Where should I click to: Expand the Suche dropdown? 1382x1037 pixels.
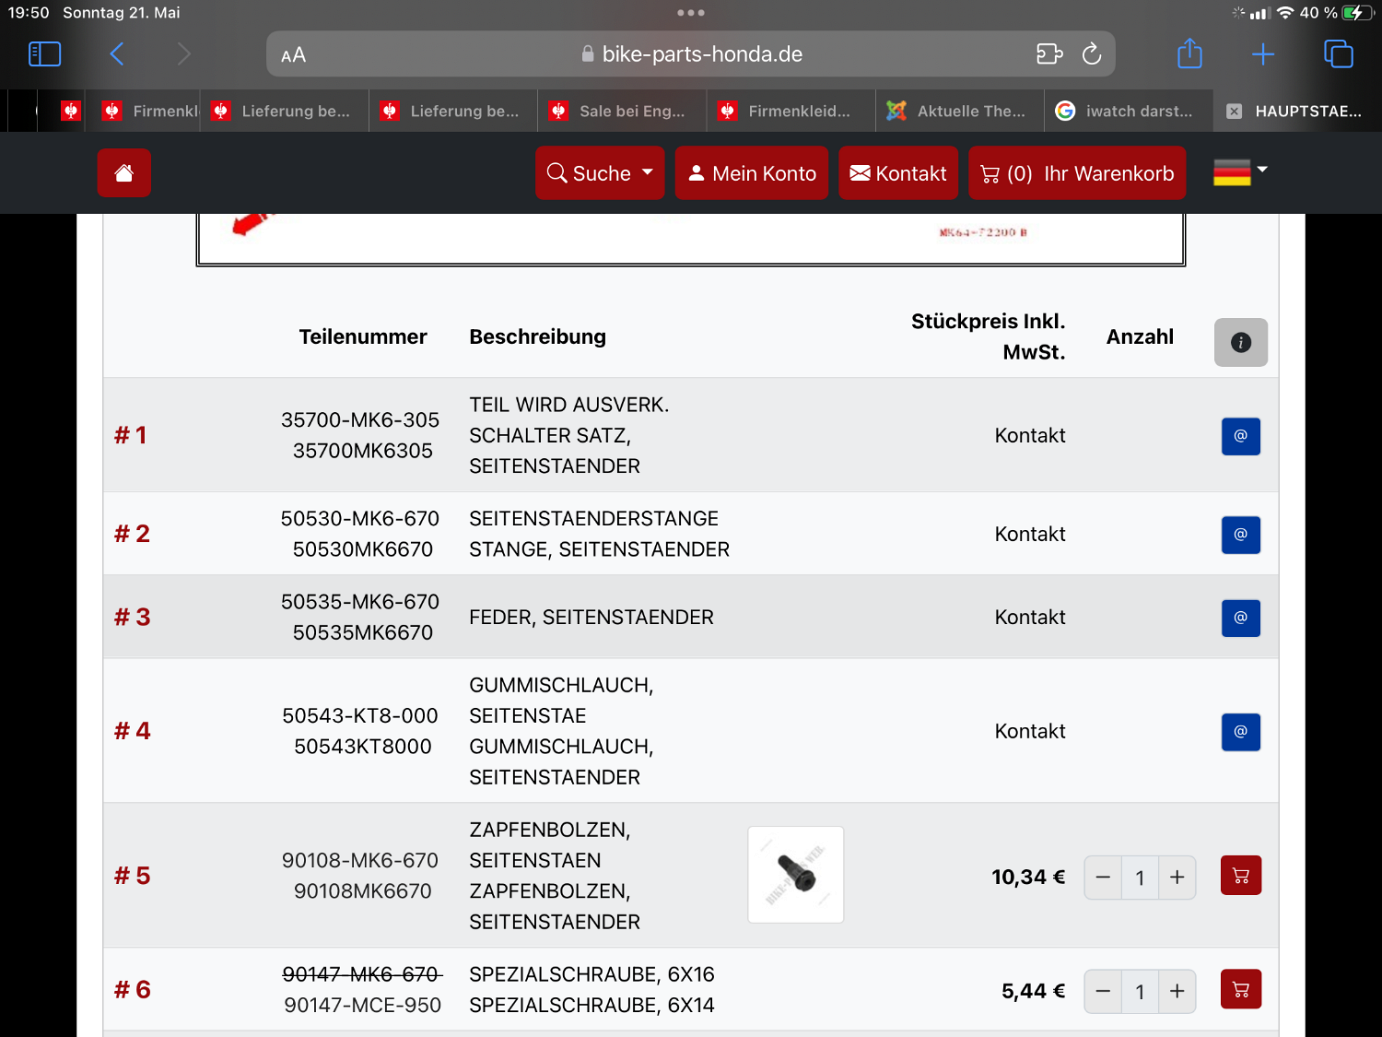pyautogui.click(x=599, y=173)
